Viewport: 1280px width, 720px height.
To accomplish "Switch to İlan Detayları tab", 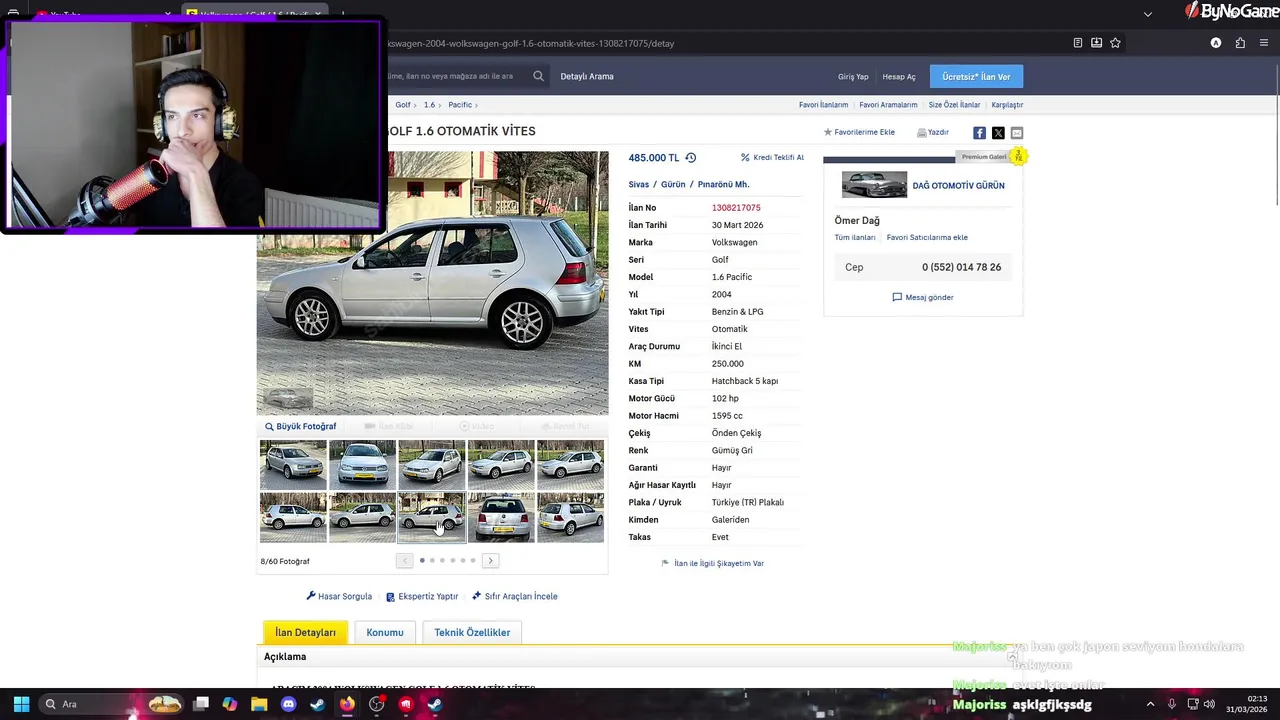I will [305, 632].
